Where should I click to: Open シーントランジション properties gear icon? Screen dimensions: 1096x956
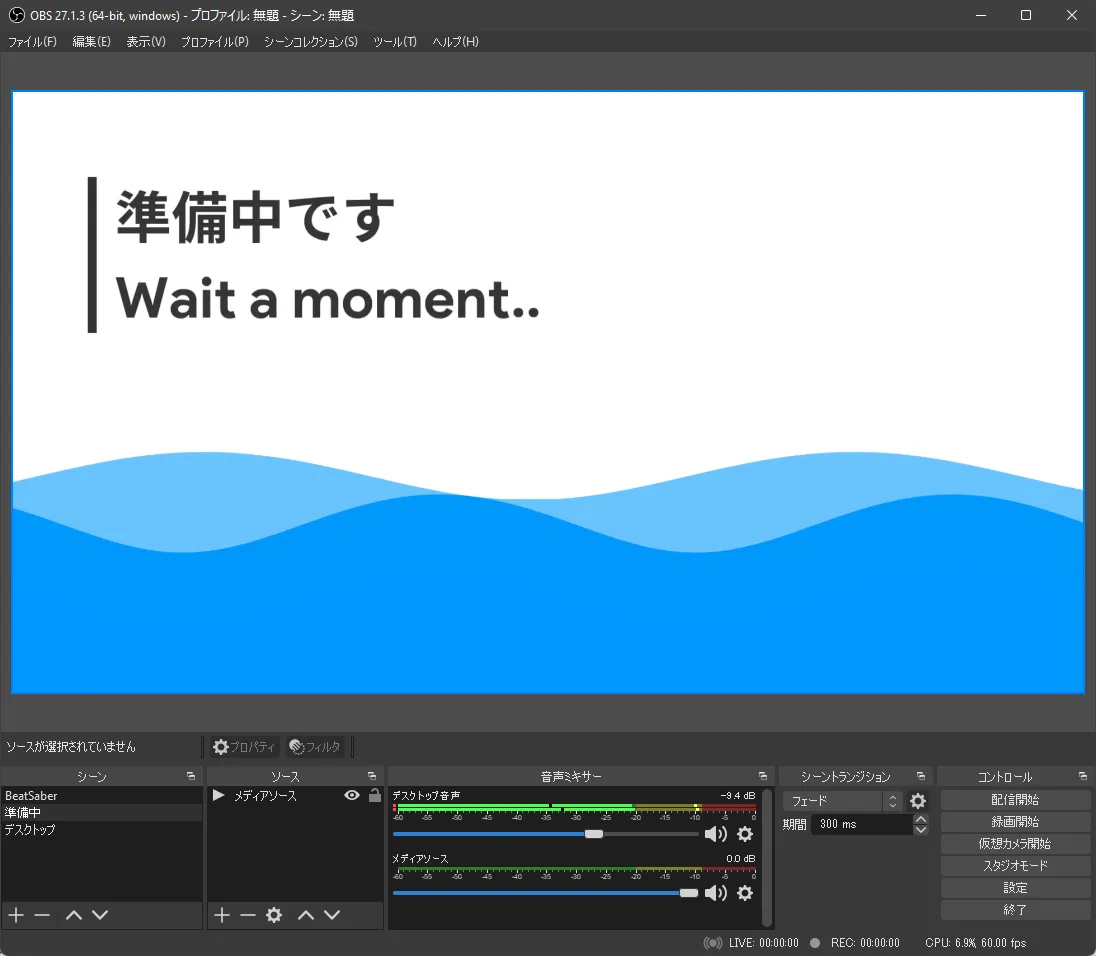(918, 801)
